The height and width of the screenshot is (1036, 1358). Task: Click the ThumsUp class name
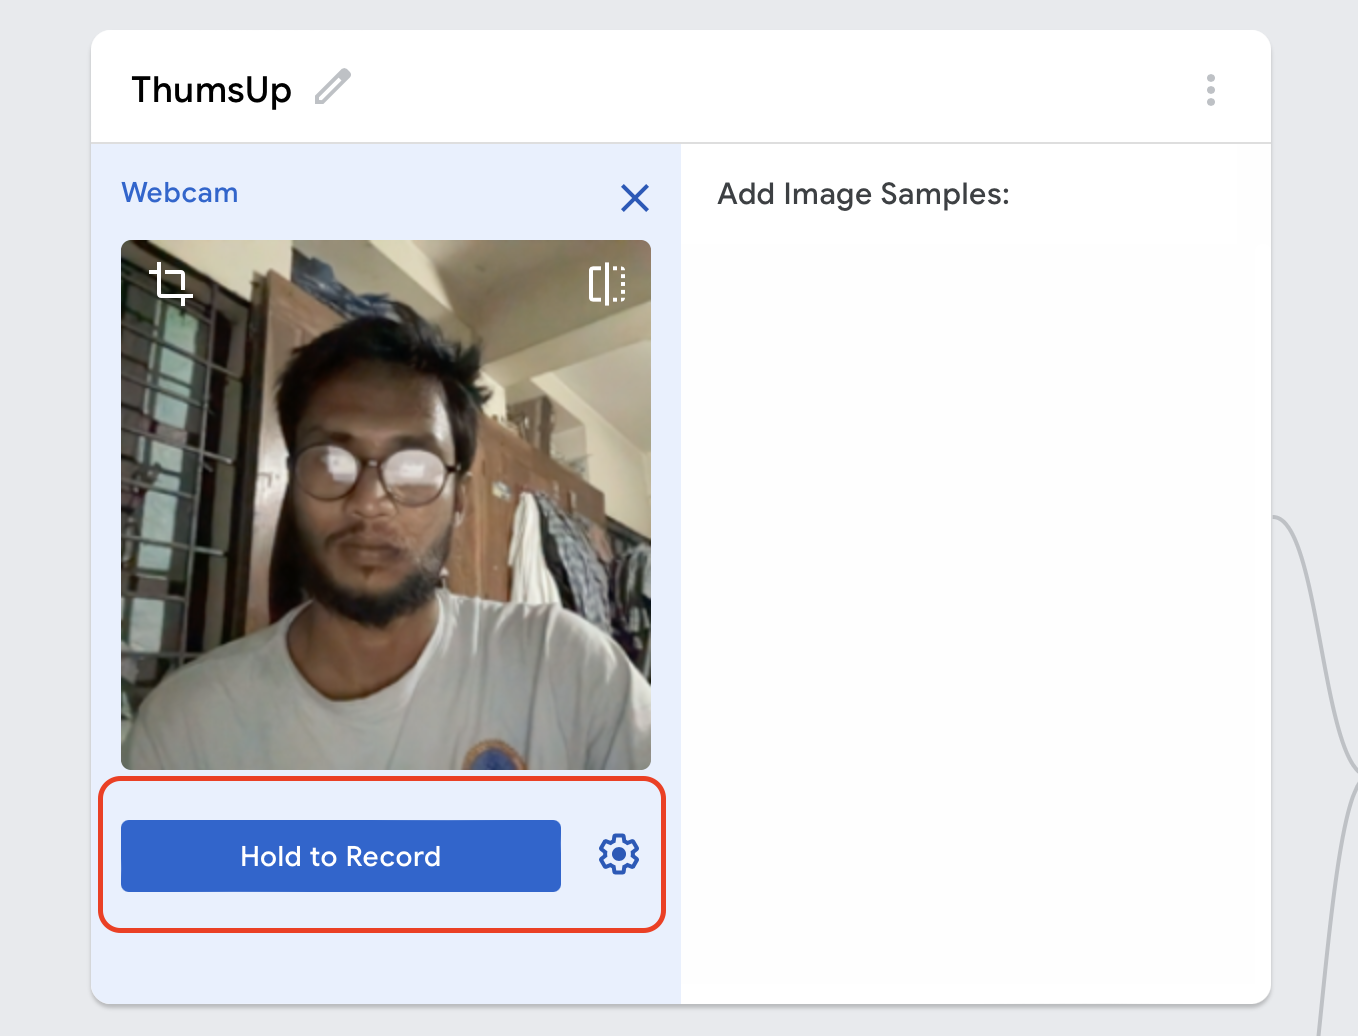[x=211, y=90]
